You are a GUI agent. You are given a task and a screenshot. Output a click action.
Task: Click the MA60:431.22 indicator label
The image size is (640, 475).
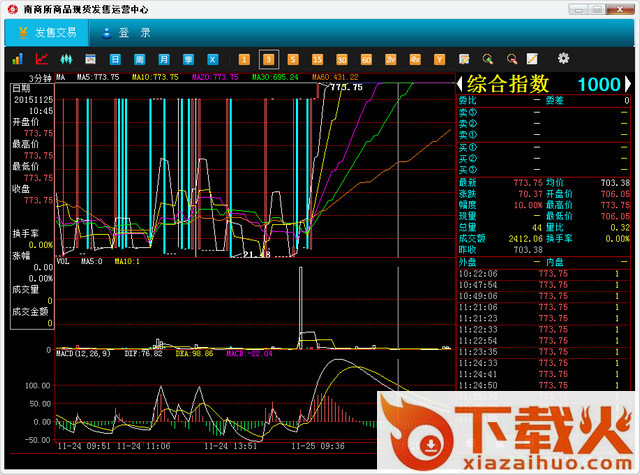point(335,77)
